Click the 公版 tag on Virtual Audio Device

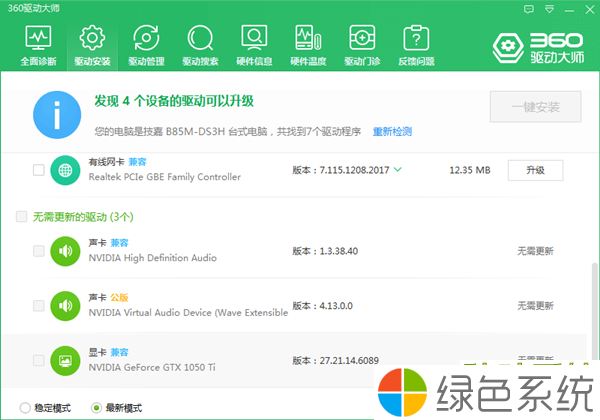coord(119,297)
